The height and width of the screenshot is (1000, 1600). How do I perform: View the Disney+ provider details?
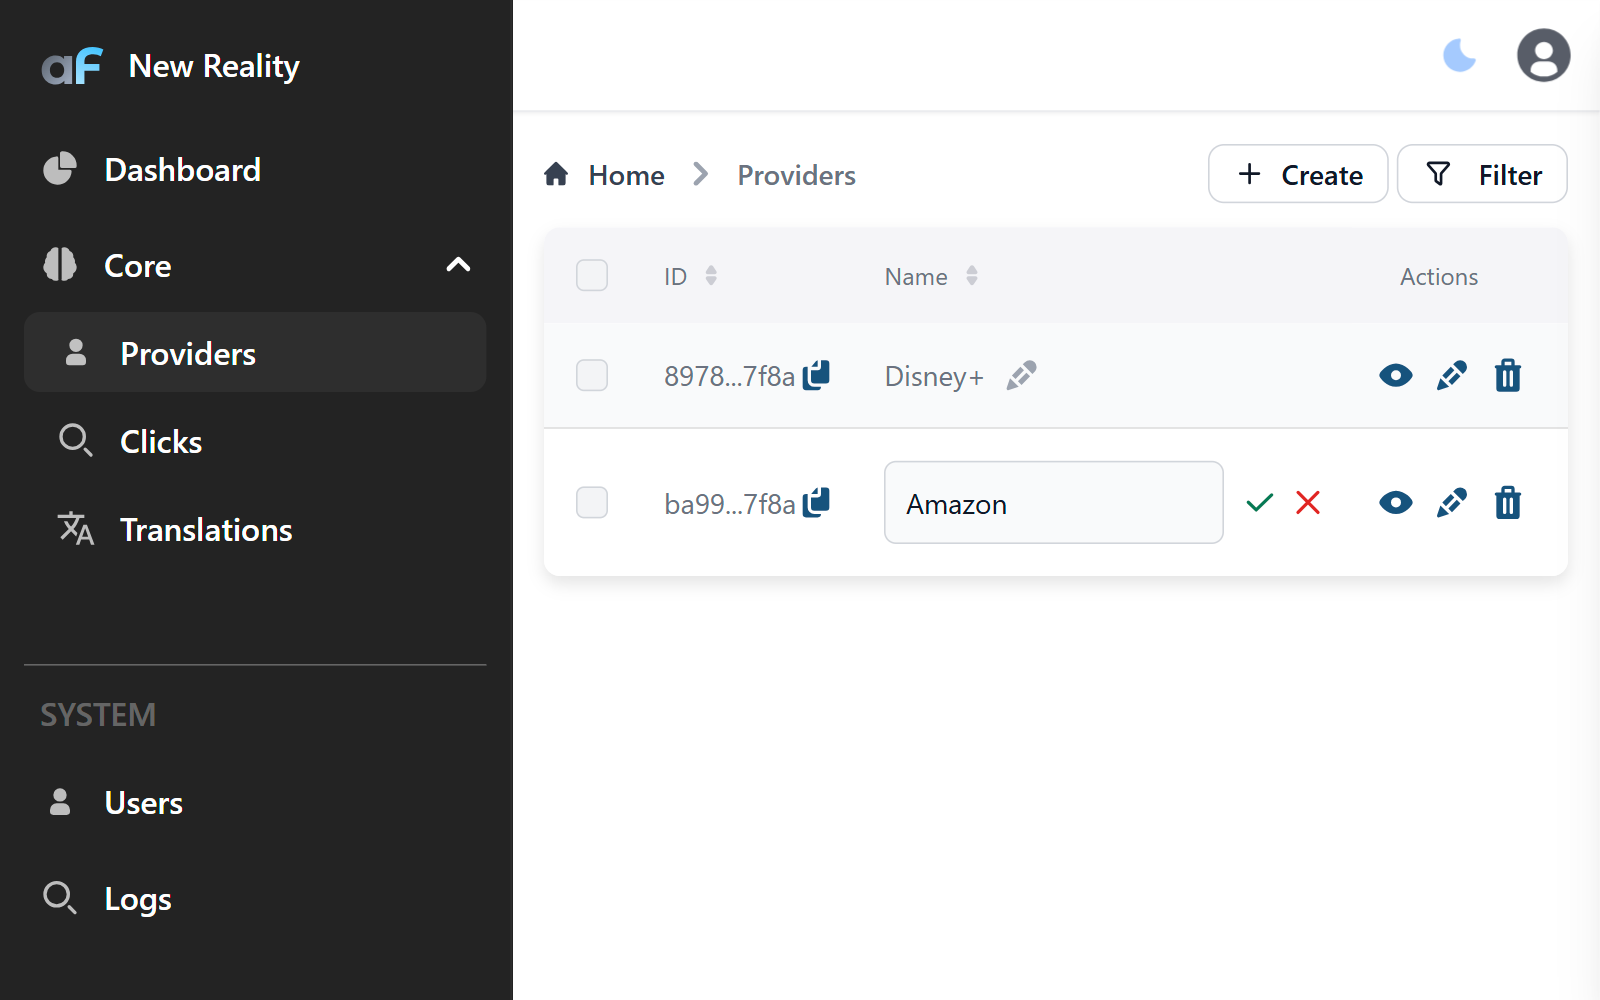point(1396,376)
